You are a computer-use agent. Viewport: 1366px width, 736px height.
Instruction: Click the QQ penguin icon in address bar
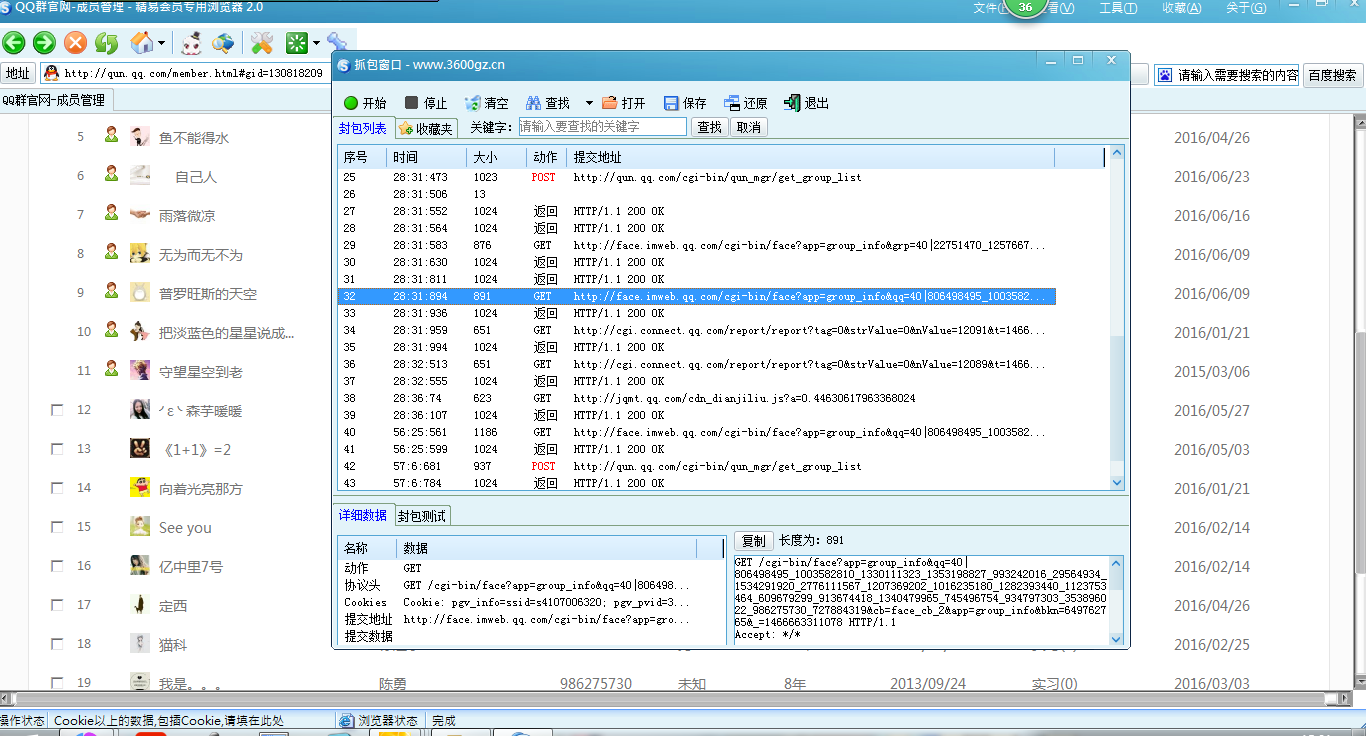51,73
